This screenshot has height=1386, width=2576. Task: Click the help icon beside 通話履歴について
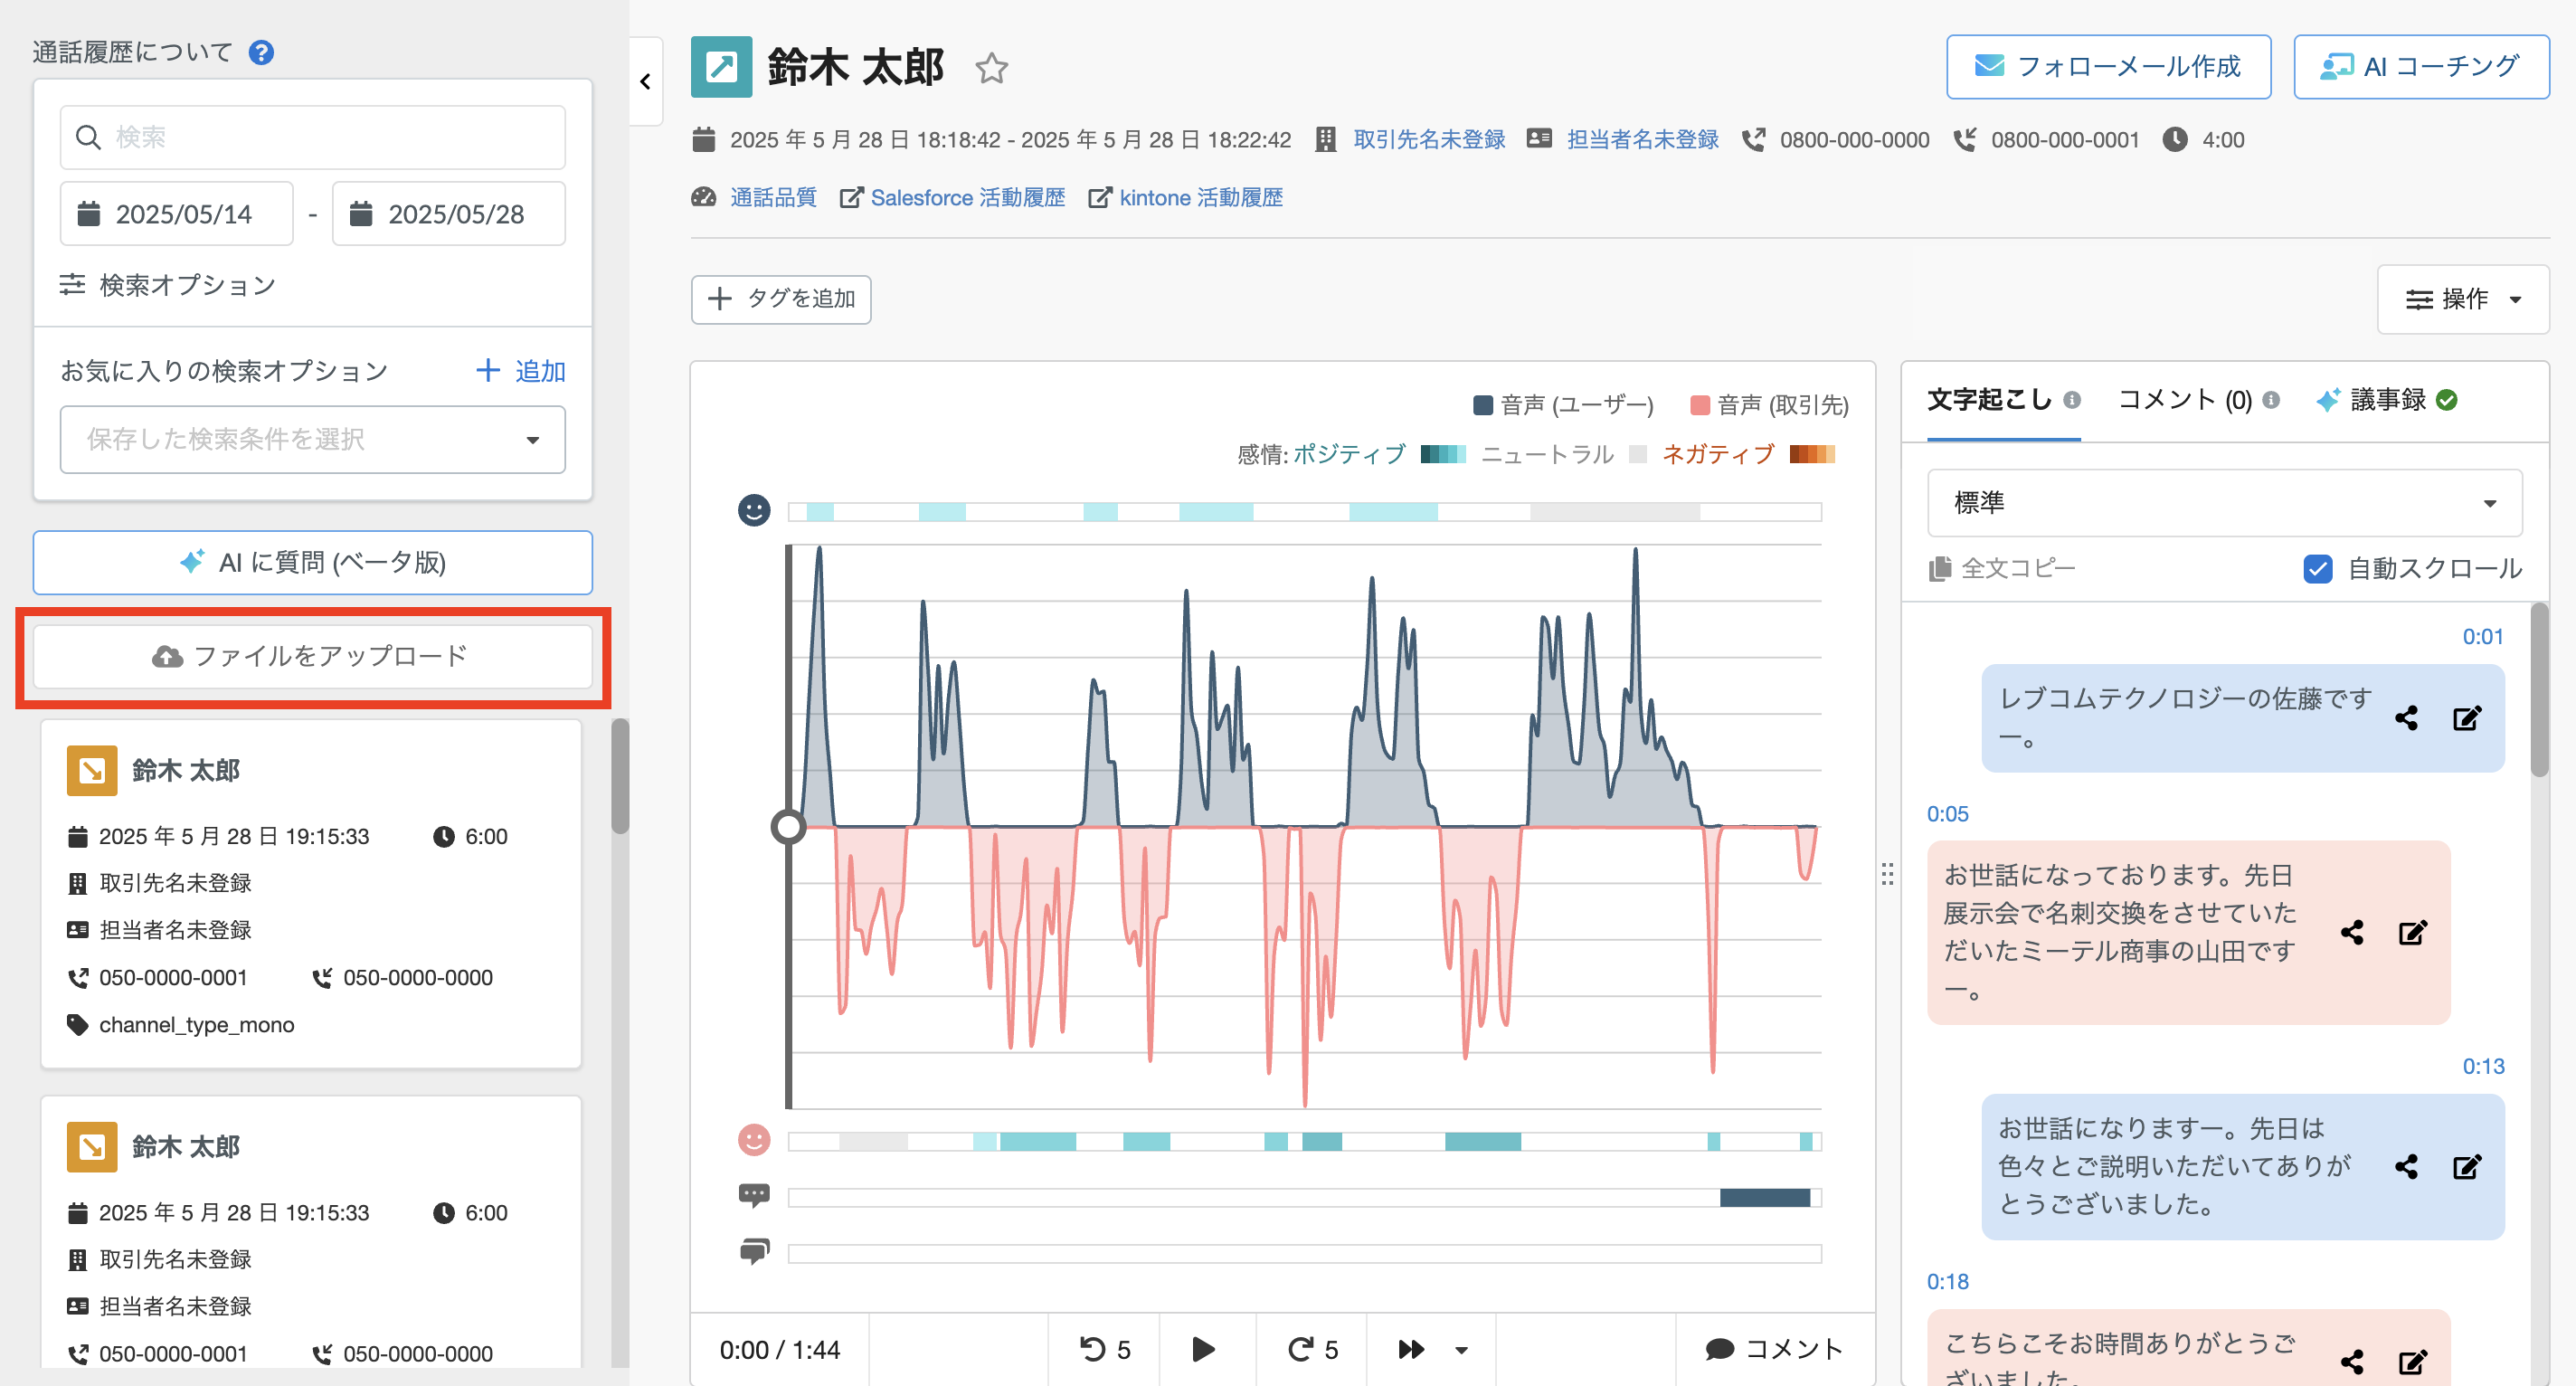261,52
